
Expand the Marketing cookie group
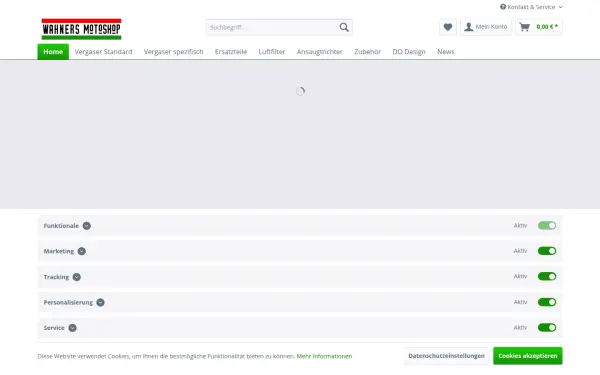coord(82,251)
